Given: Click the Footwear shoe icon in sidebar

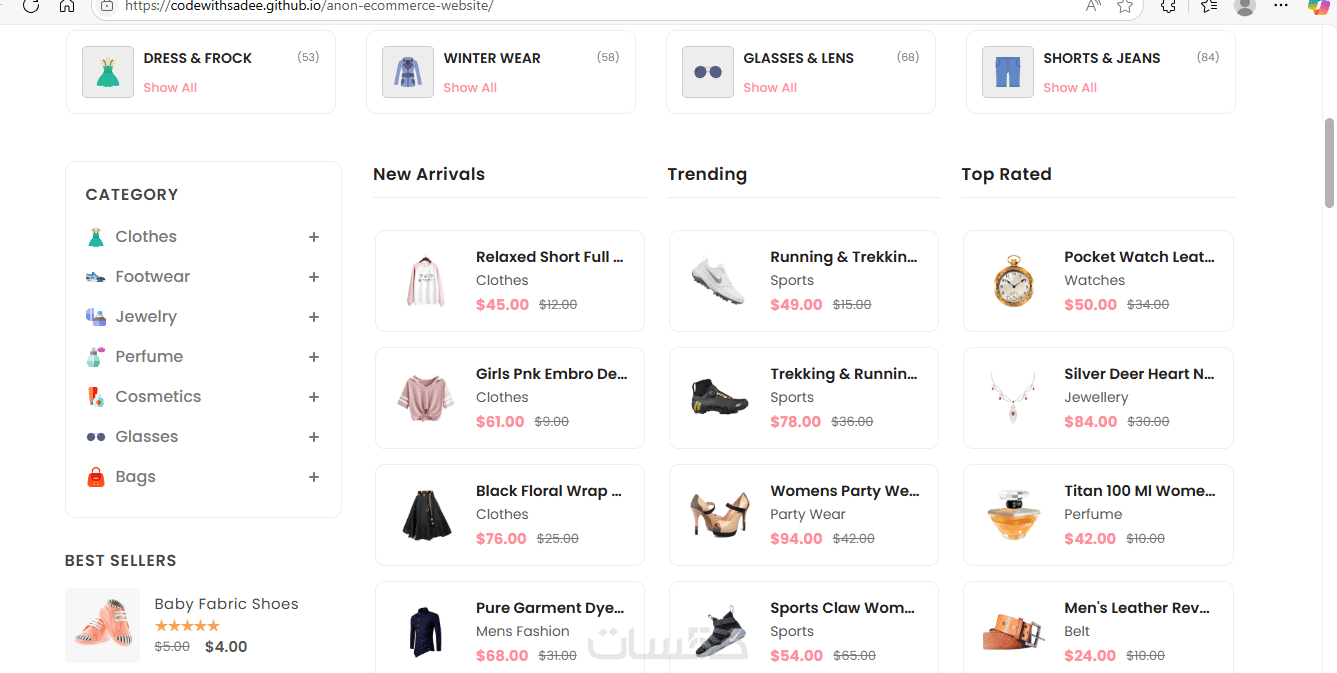Looking at the screenshot, I should pyautogui.click(x=96, y=277).
